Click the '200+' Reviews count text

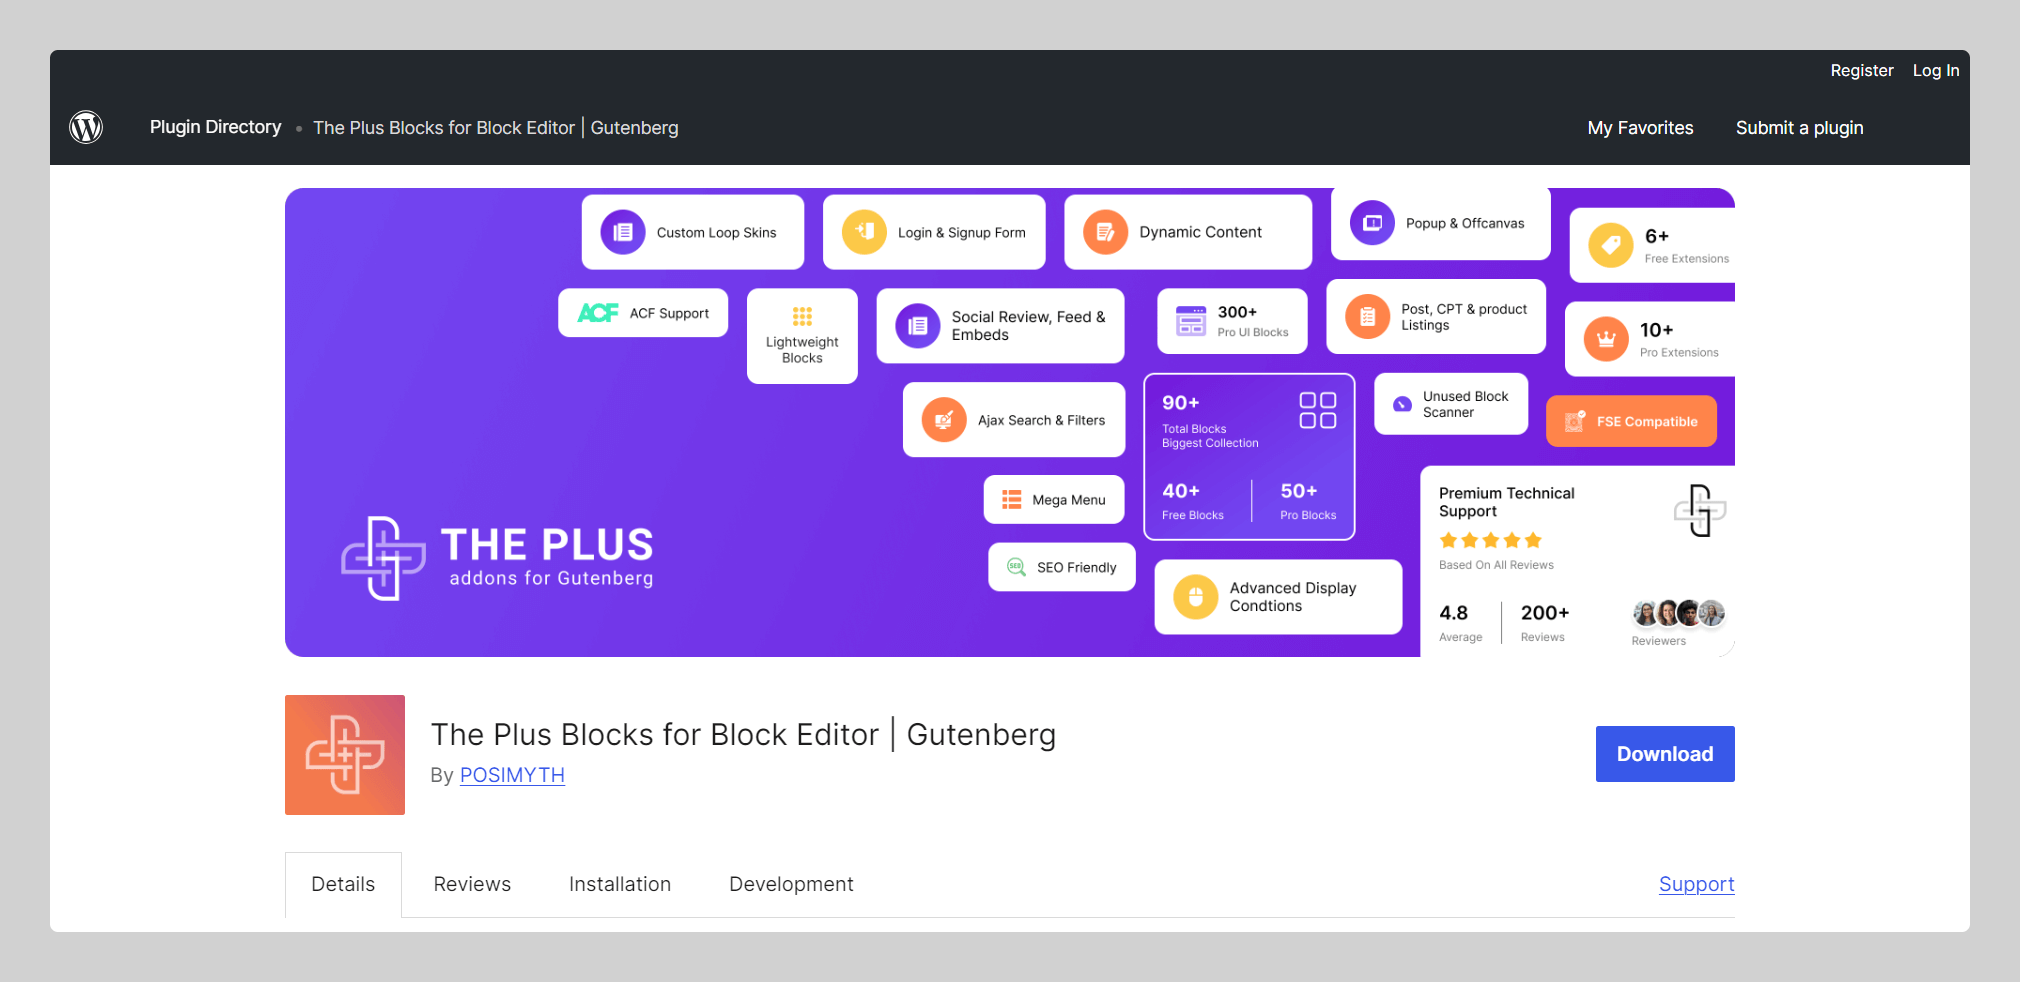coord(1545,613)
